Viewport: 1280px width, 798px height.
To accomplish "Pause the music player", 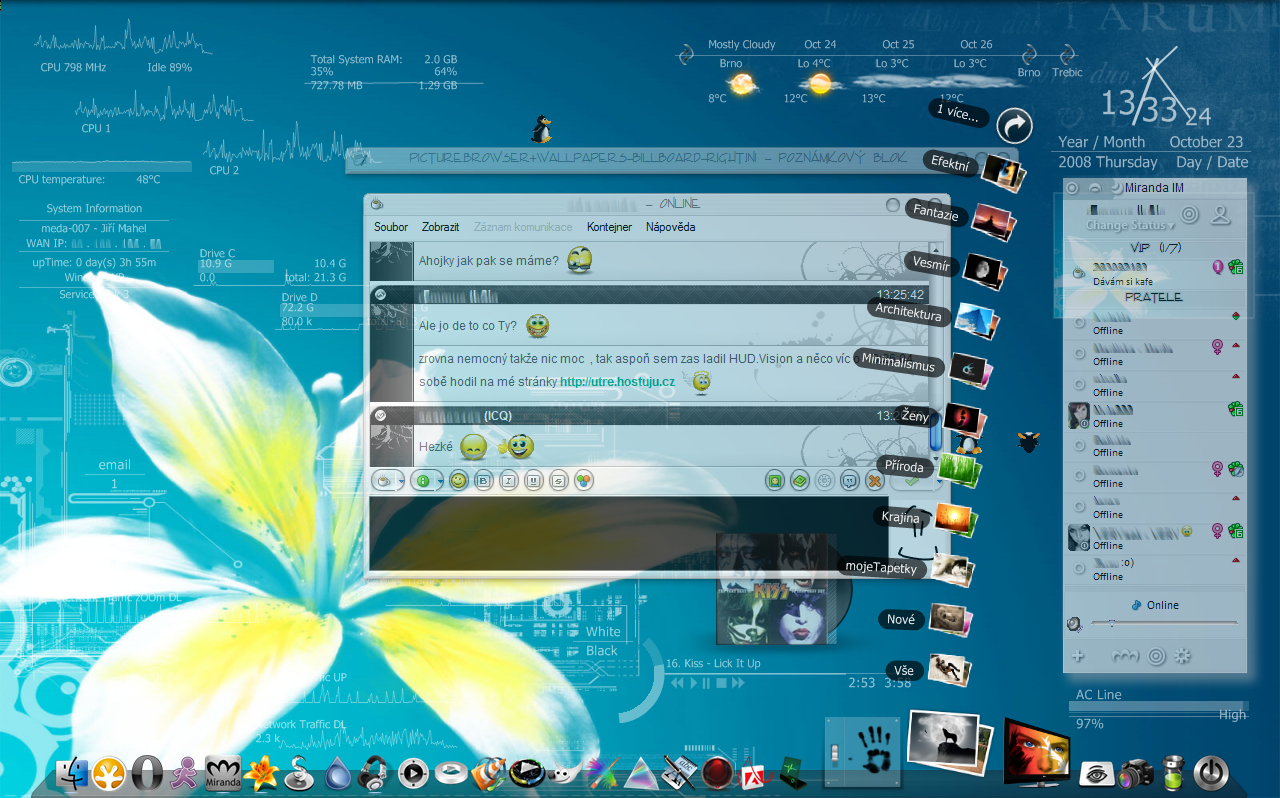I will [x=706, y=683].
